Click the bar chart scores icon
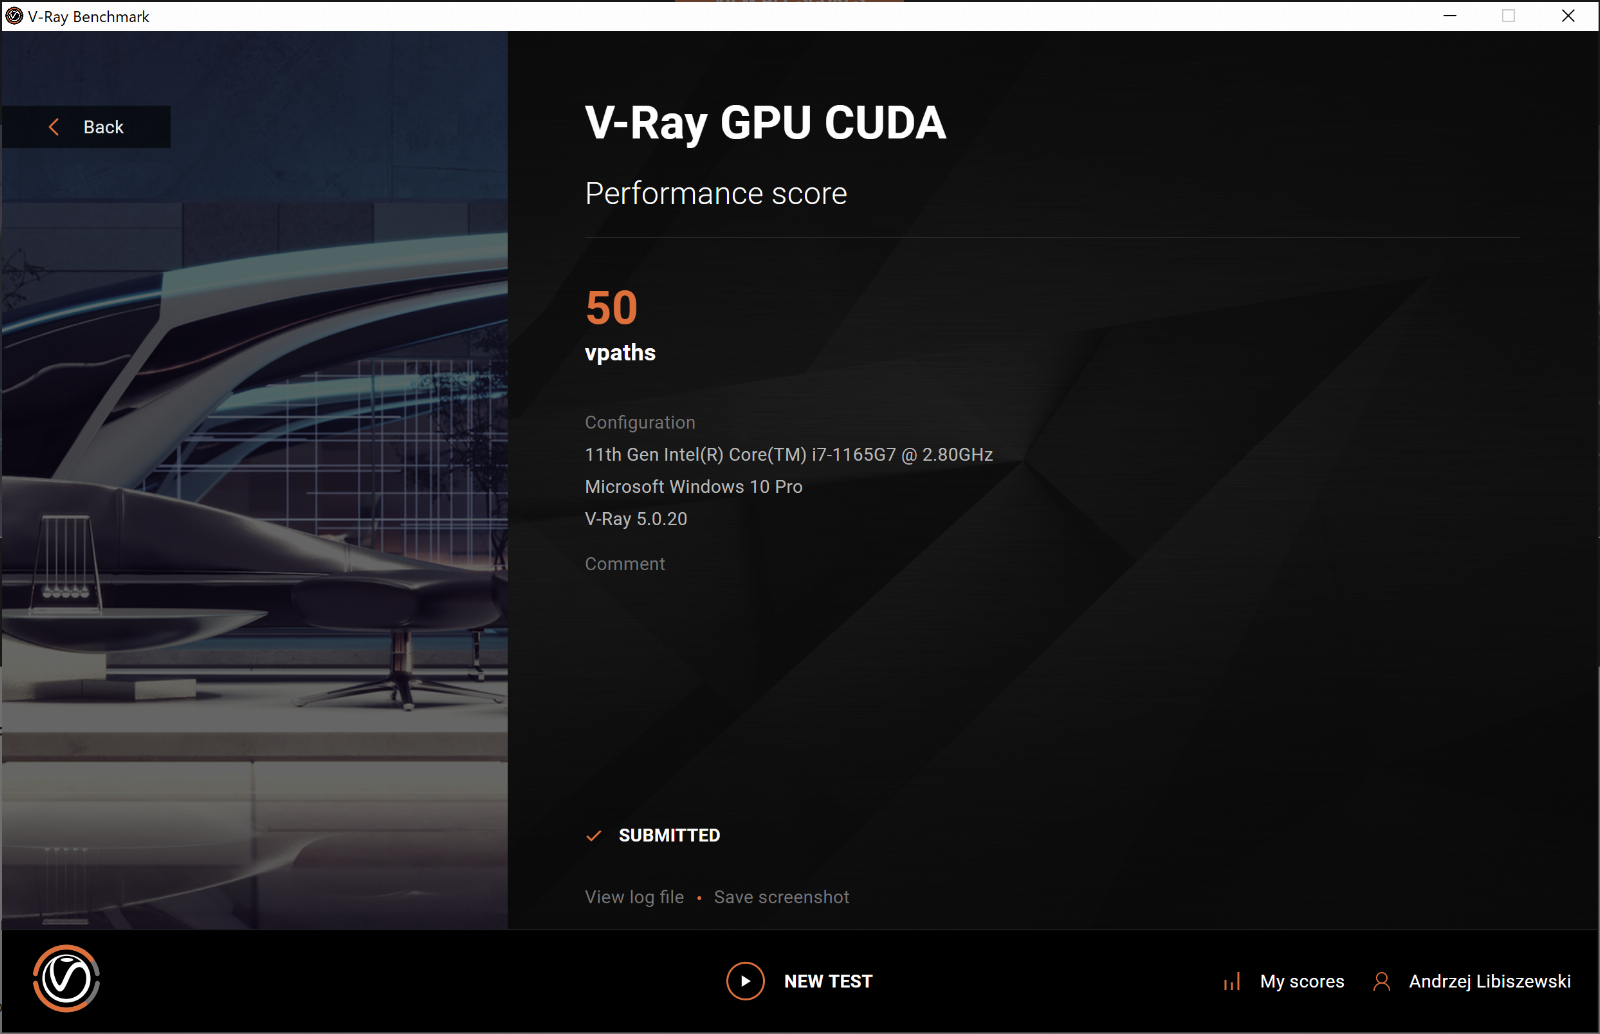 point(1232,982)
